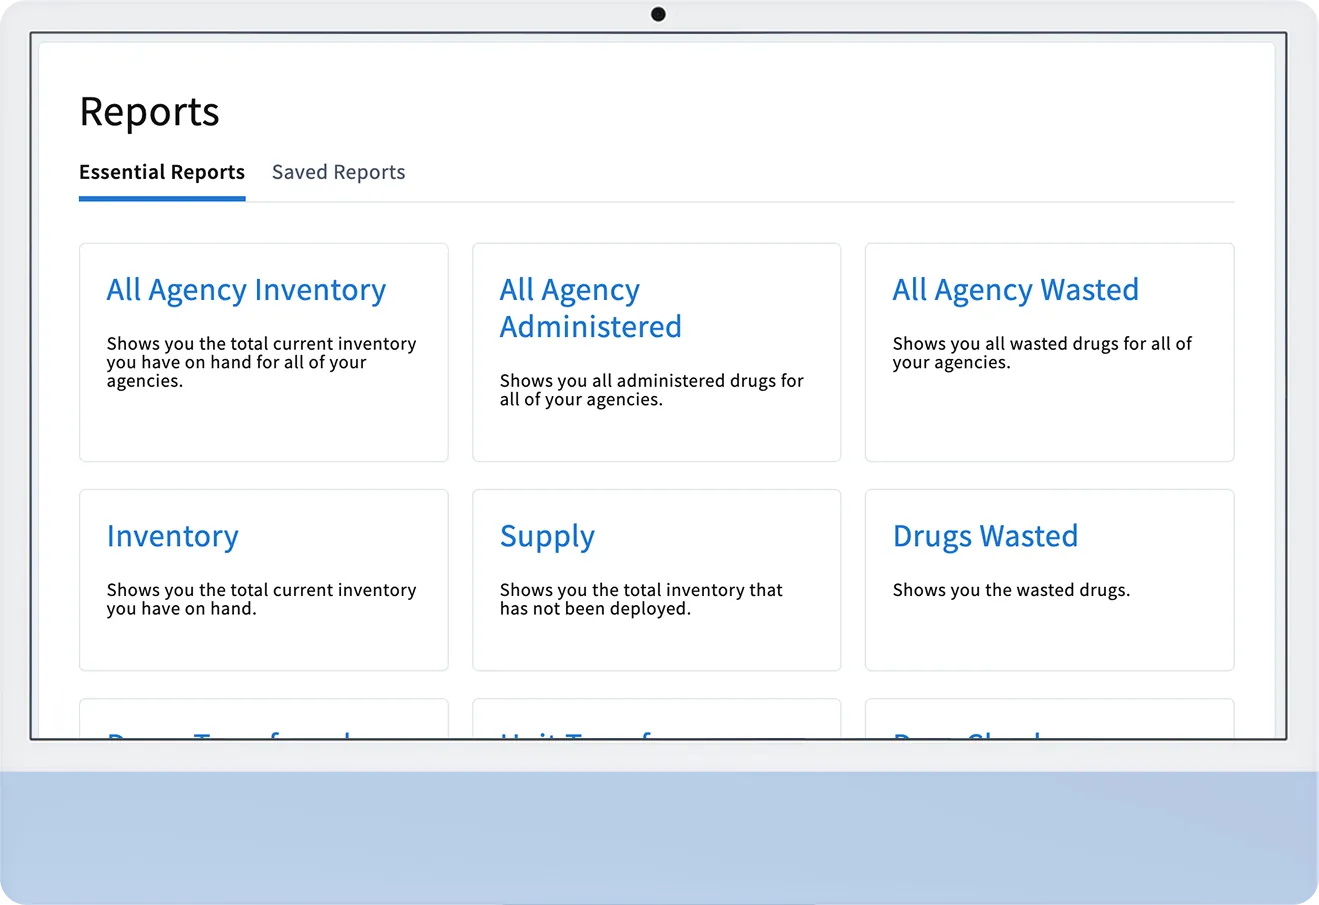Click the cut-off card below Inventory
This screenshot has width=1319, height=905.
tap(263, 720)
